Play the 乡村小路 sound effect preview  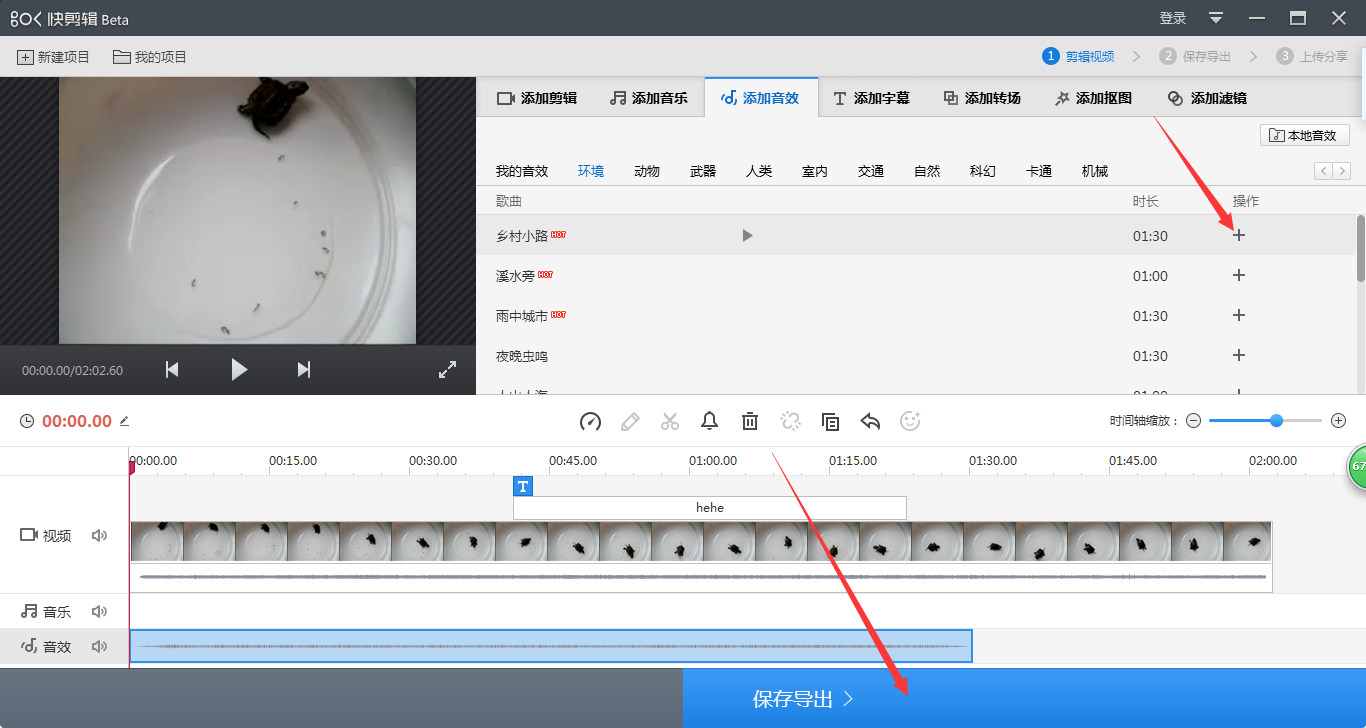pyautogui.click(x=747, y=235)
